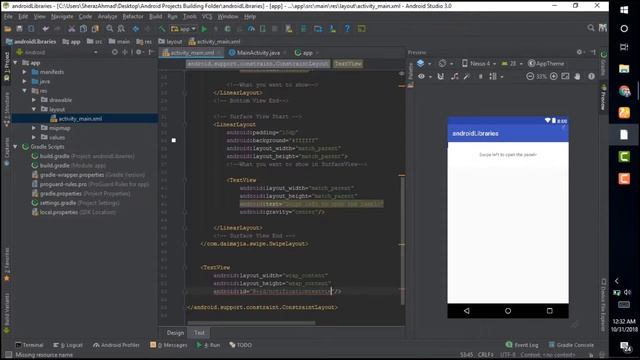This screenshot has height=360, width=640.
Task: Open the Preview panel settings gear
Action: [579, 52]
